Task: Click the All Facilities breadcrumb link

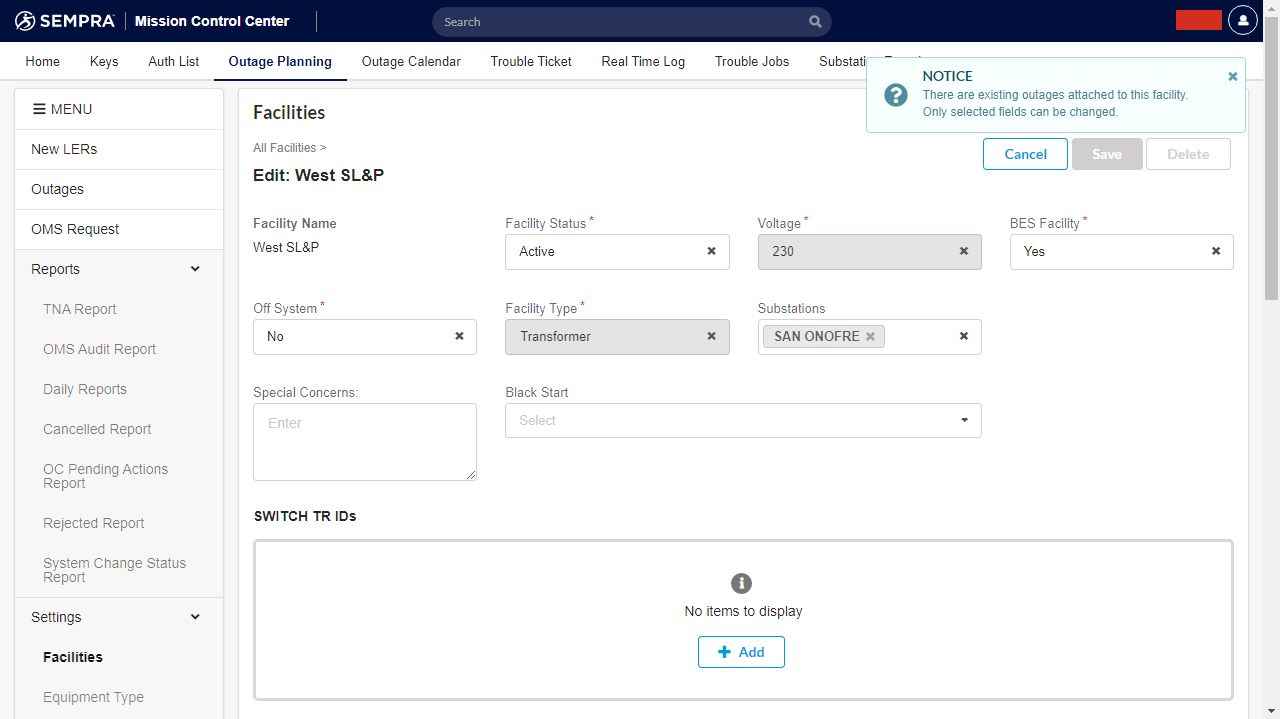Action: (x=284, y=148)
